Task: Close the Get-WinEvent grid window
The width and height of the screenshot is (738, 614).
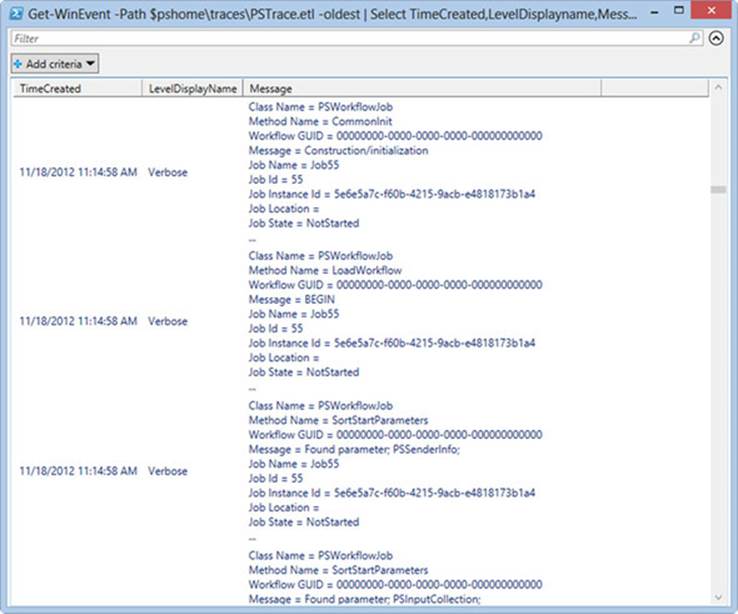Action: click(x=711, y=10)
